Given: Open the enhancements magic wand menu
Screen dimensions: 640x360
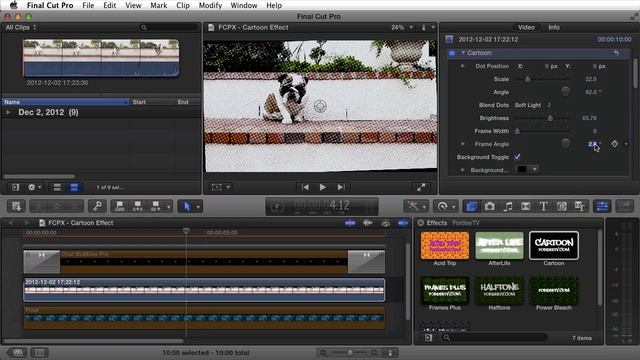Looking at the screenshot, I should tap(416, 206).
